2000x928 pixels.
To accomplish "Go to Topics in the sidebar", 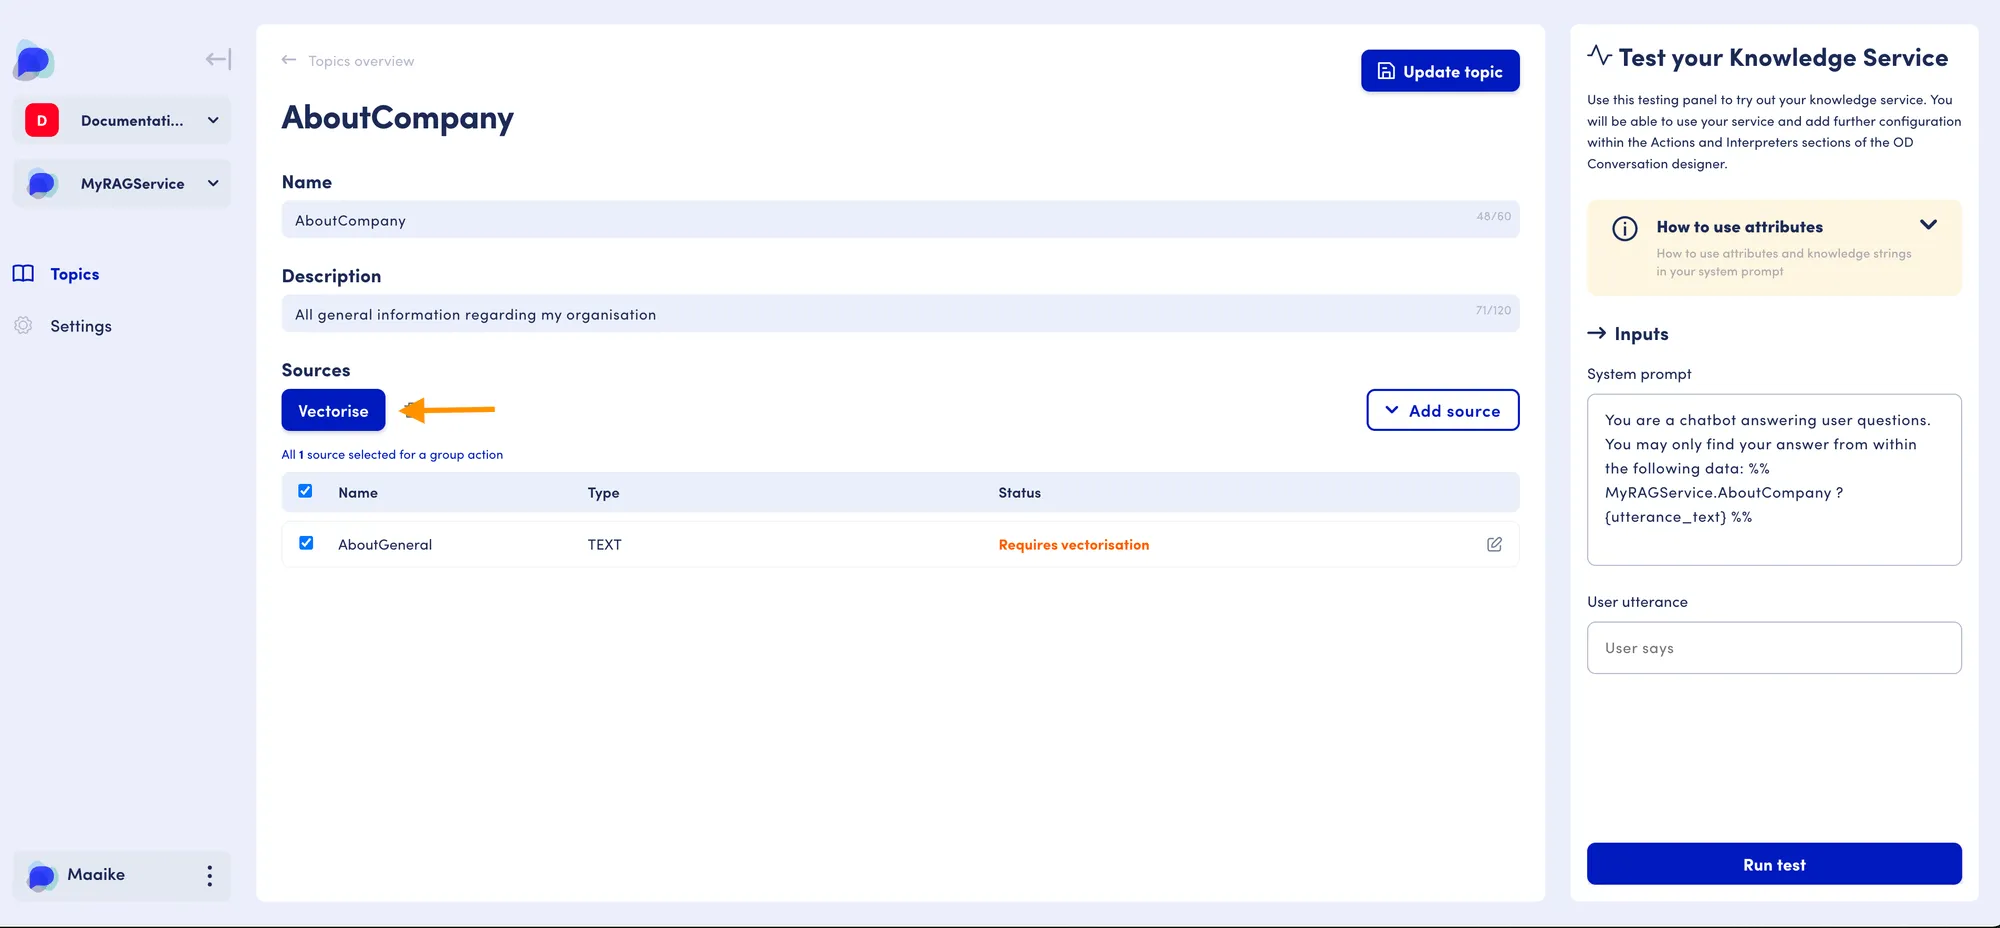I will point(75,274).
